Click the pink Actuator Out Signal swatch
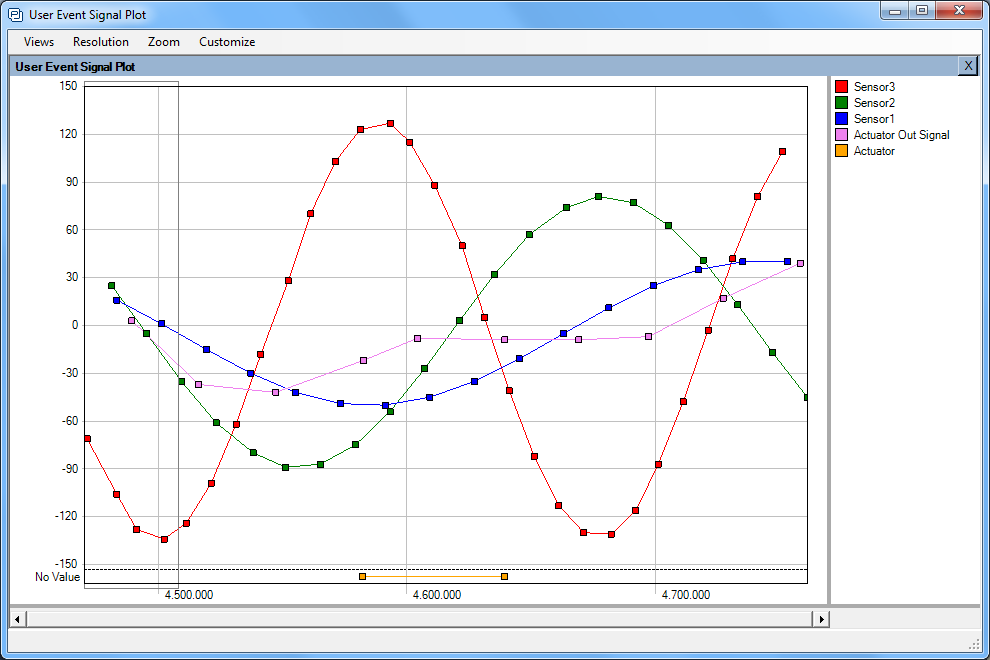 click(842, 135)
